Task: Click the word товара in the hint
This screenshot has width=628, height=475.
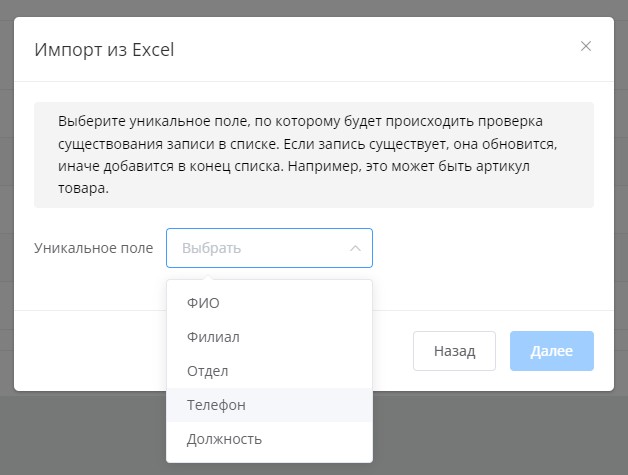Action: tap(81, 187)
